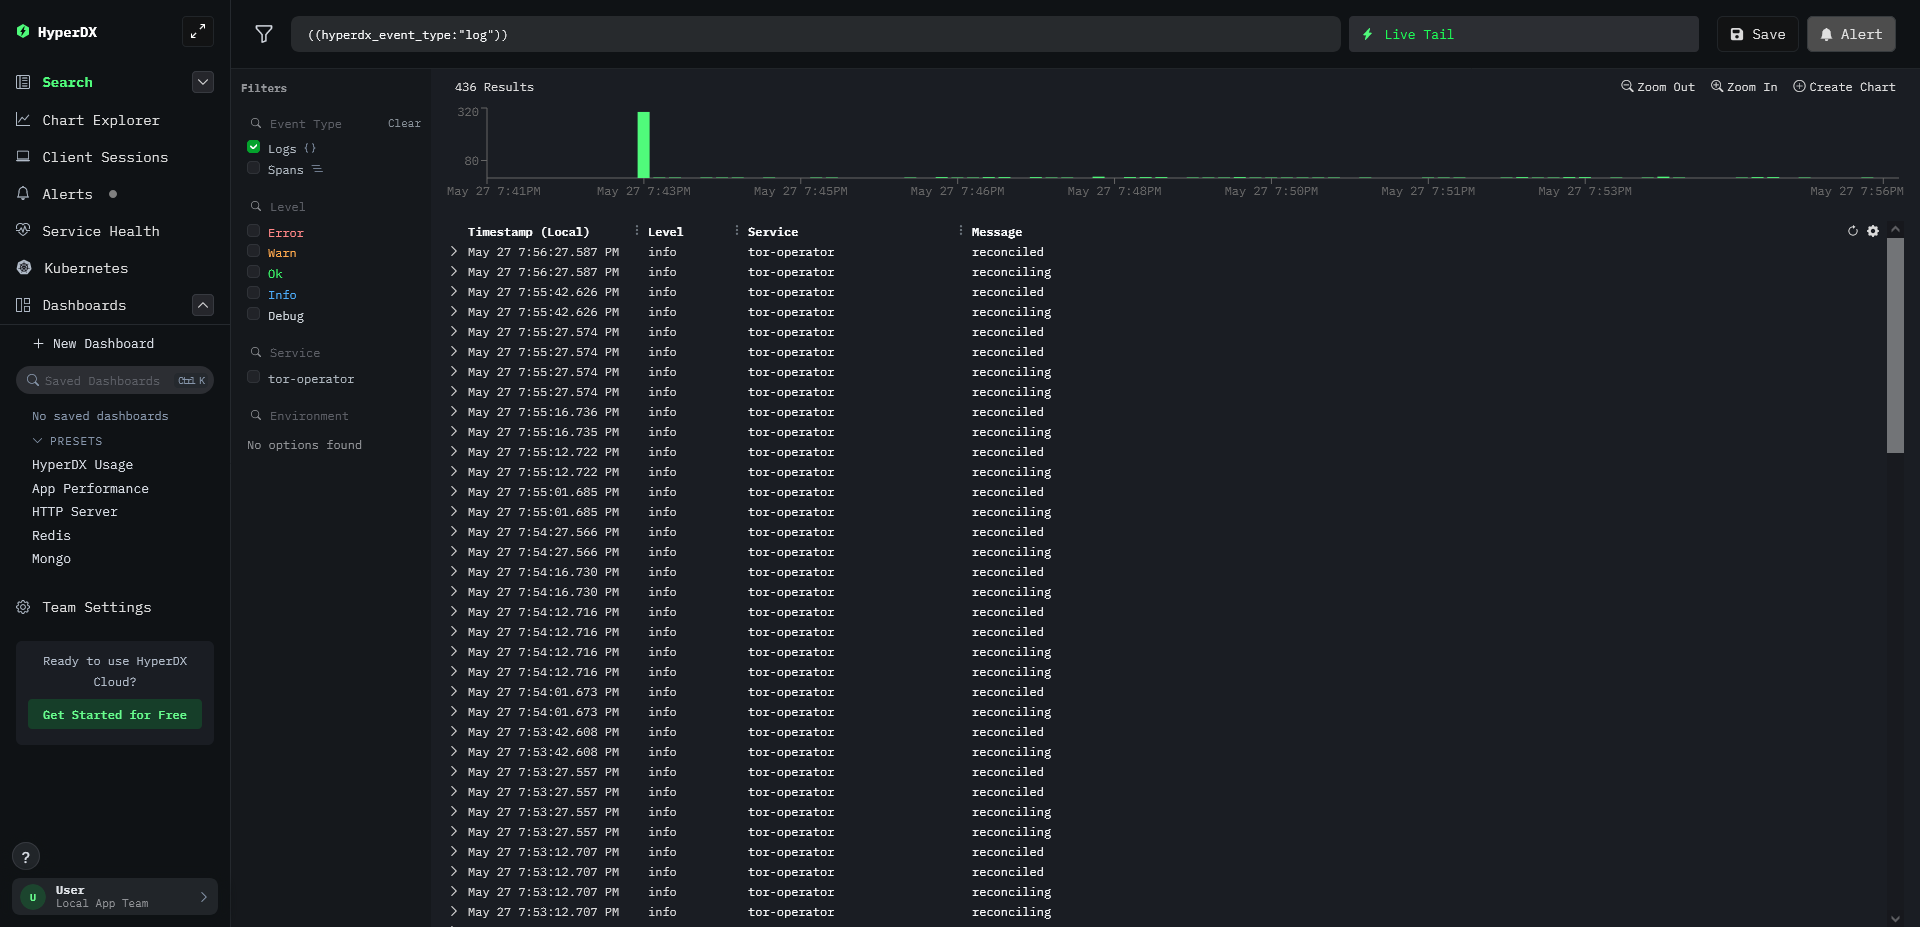The width and height of the screenshot is (1920, 927).
Task: Click the HyperDX logo icon
Action: [23, 32]
